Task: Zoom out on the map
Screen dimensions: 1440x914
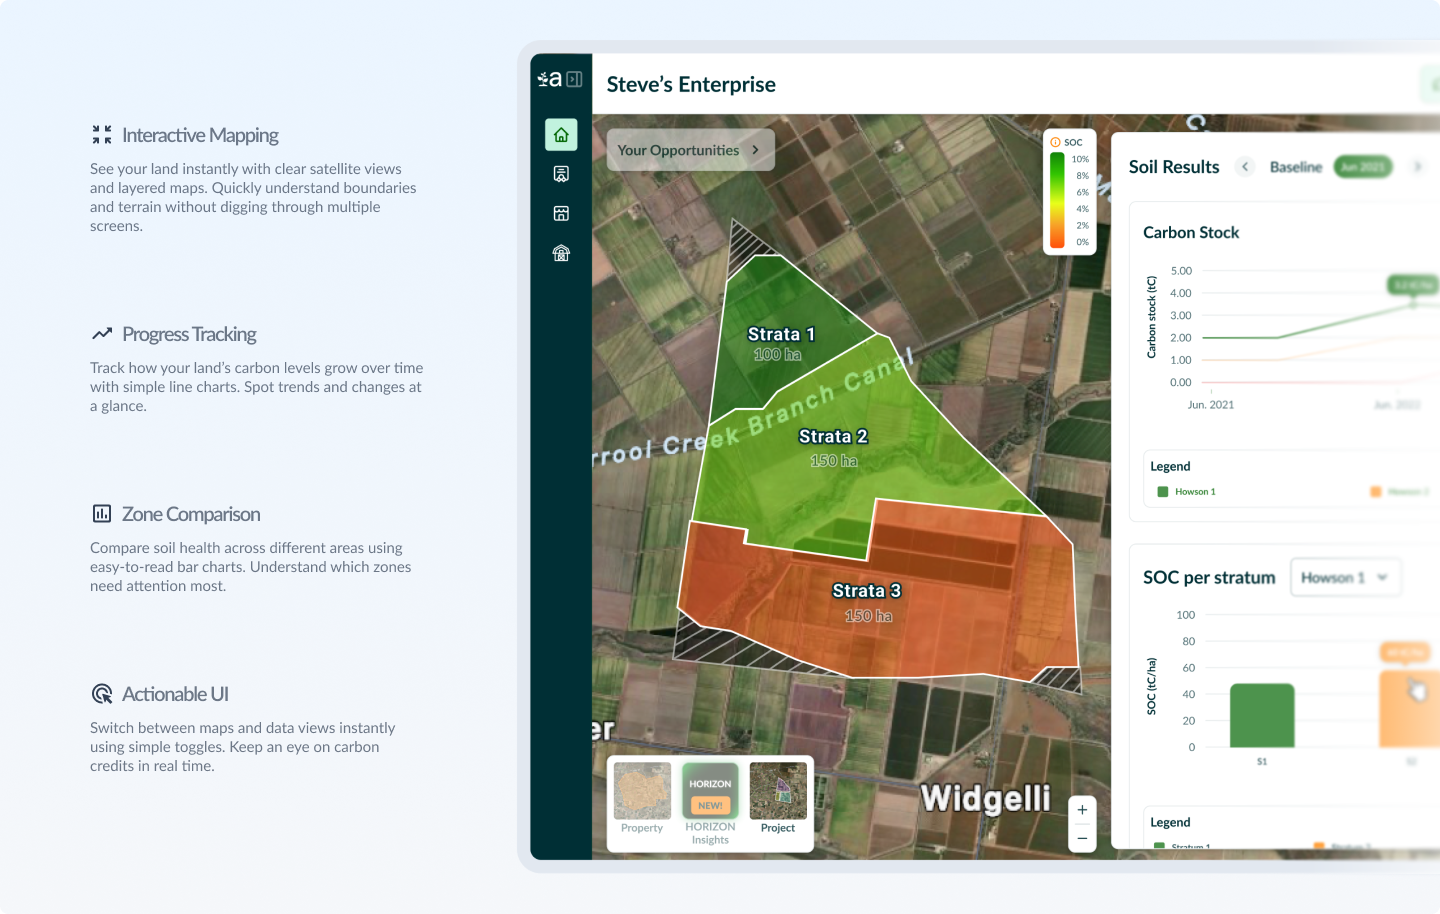Action: click(x=1082, y=838)
